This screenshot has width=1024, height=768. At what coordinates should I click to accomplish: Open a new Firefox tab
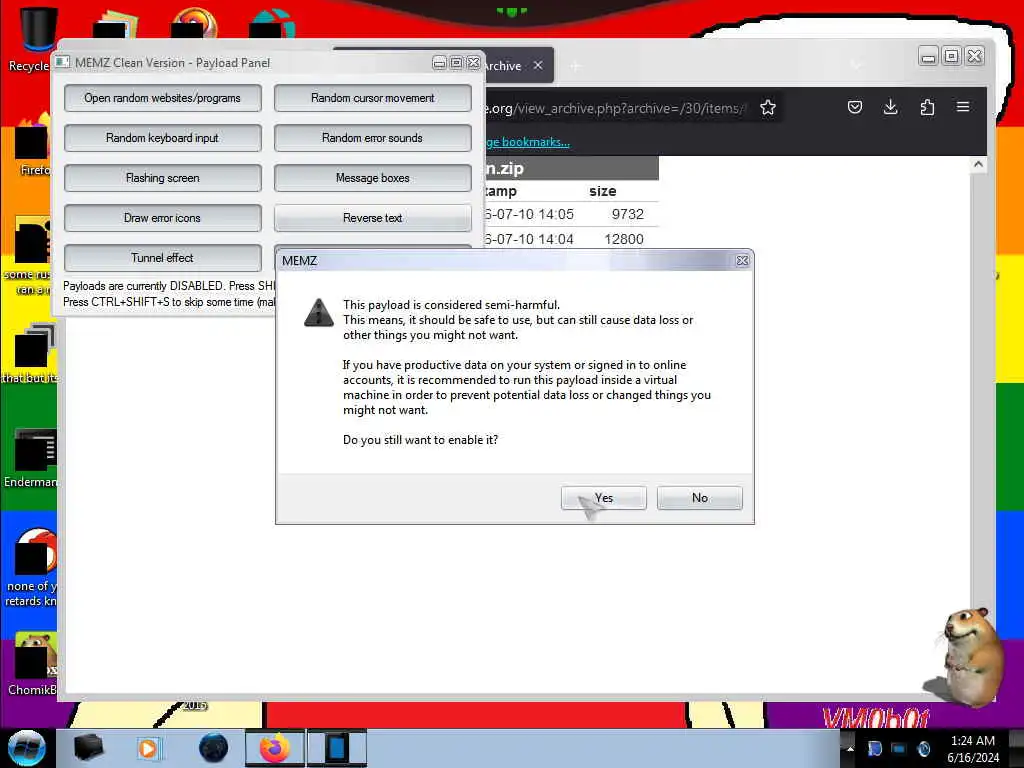(x=575, y=65)
